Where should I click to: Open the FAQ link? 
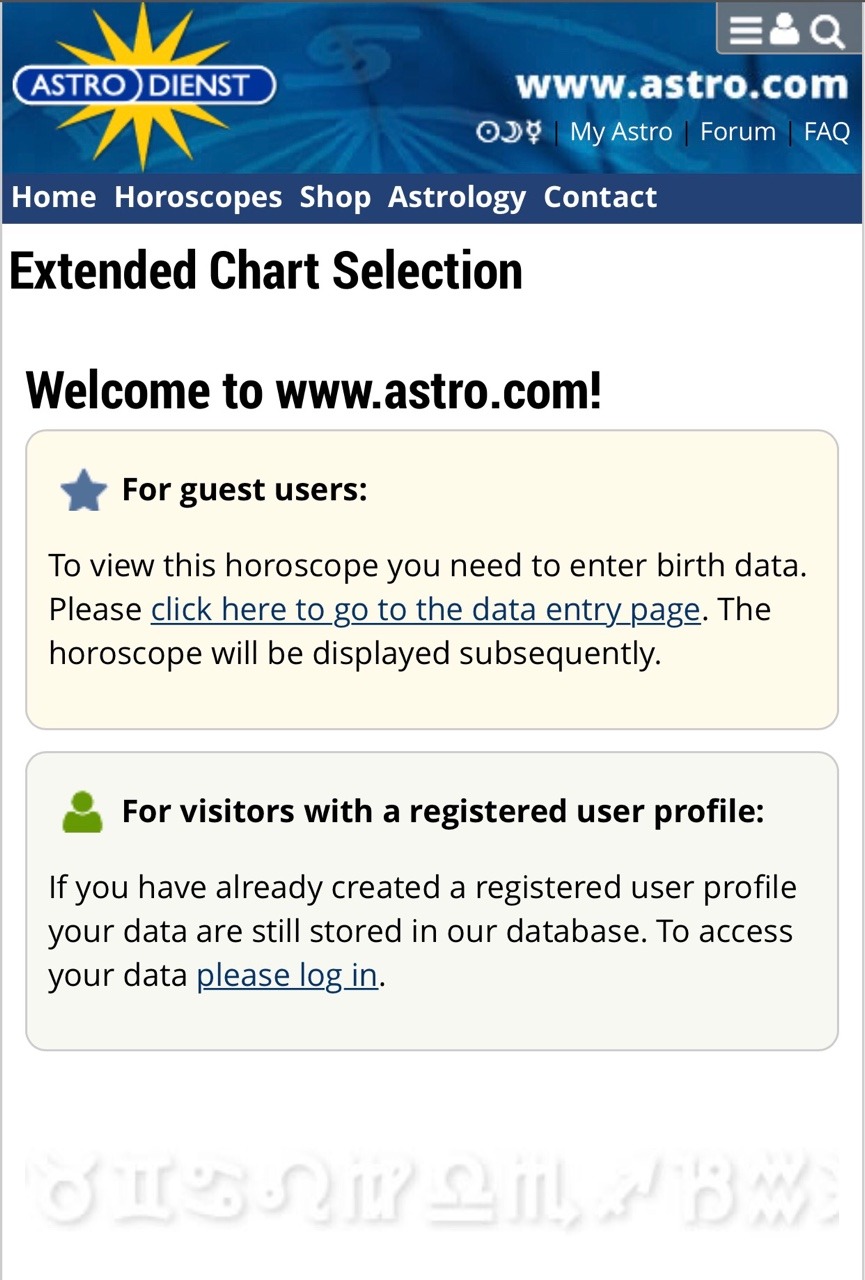click(827, 132)
